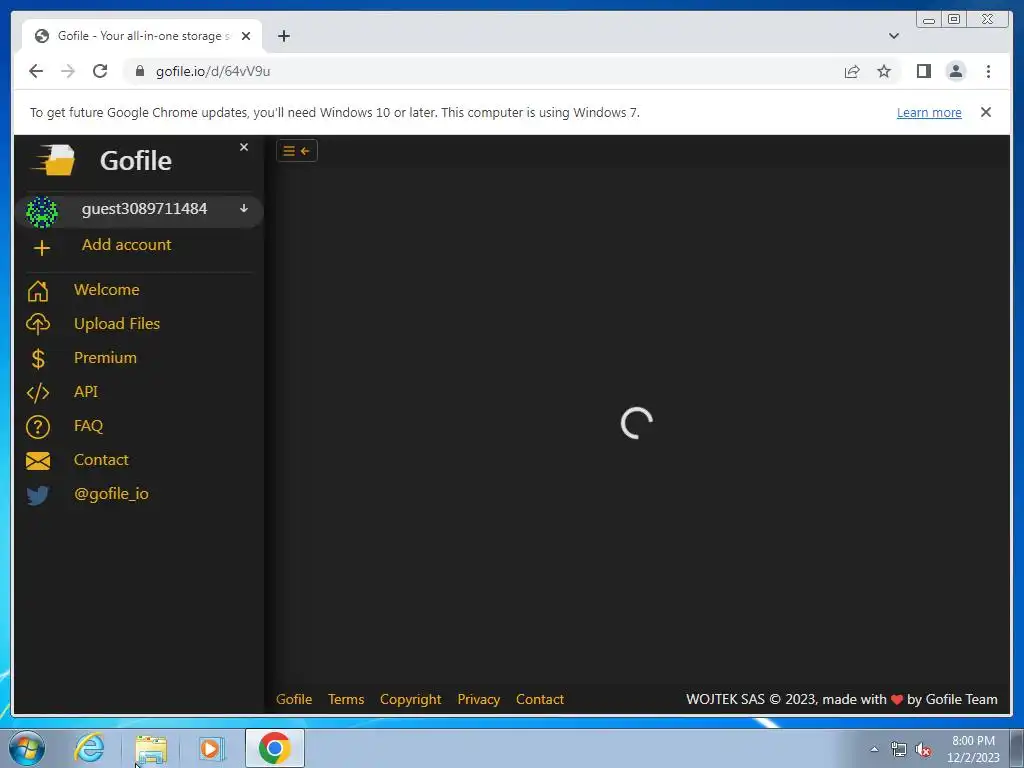Screen dimensions: 1024x768
Task: Click the Chrome taskbar icon
Action: pos(275,748)
